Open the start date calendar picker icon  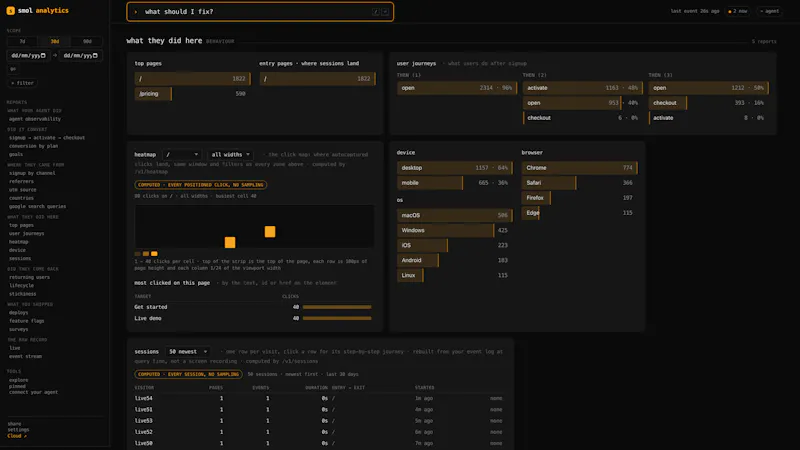pos(43,56)
